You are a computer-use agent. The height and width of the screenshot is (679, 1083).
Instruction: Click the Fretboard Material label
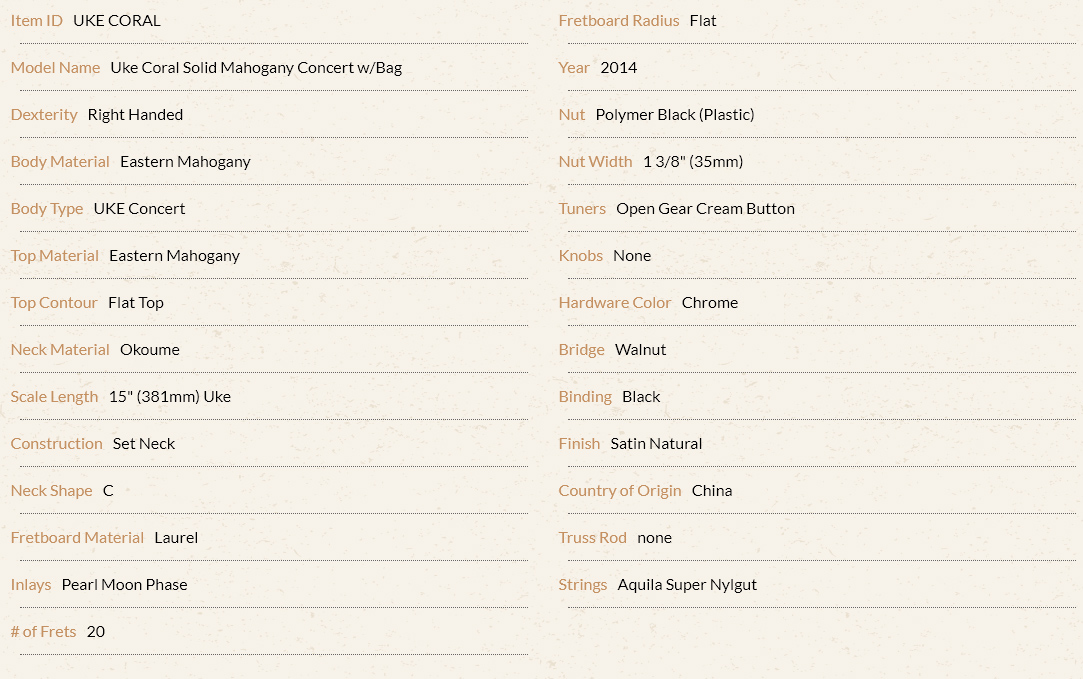coord(77,537)
